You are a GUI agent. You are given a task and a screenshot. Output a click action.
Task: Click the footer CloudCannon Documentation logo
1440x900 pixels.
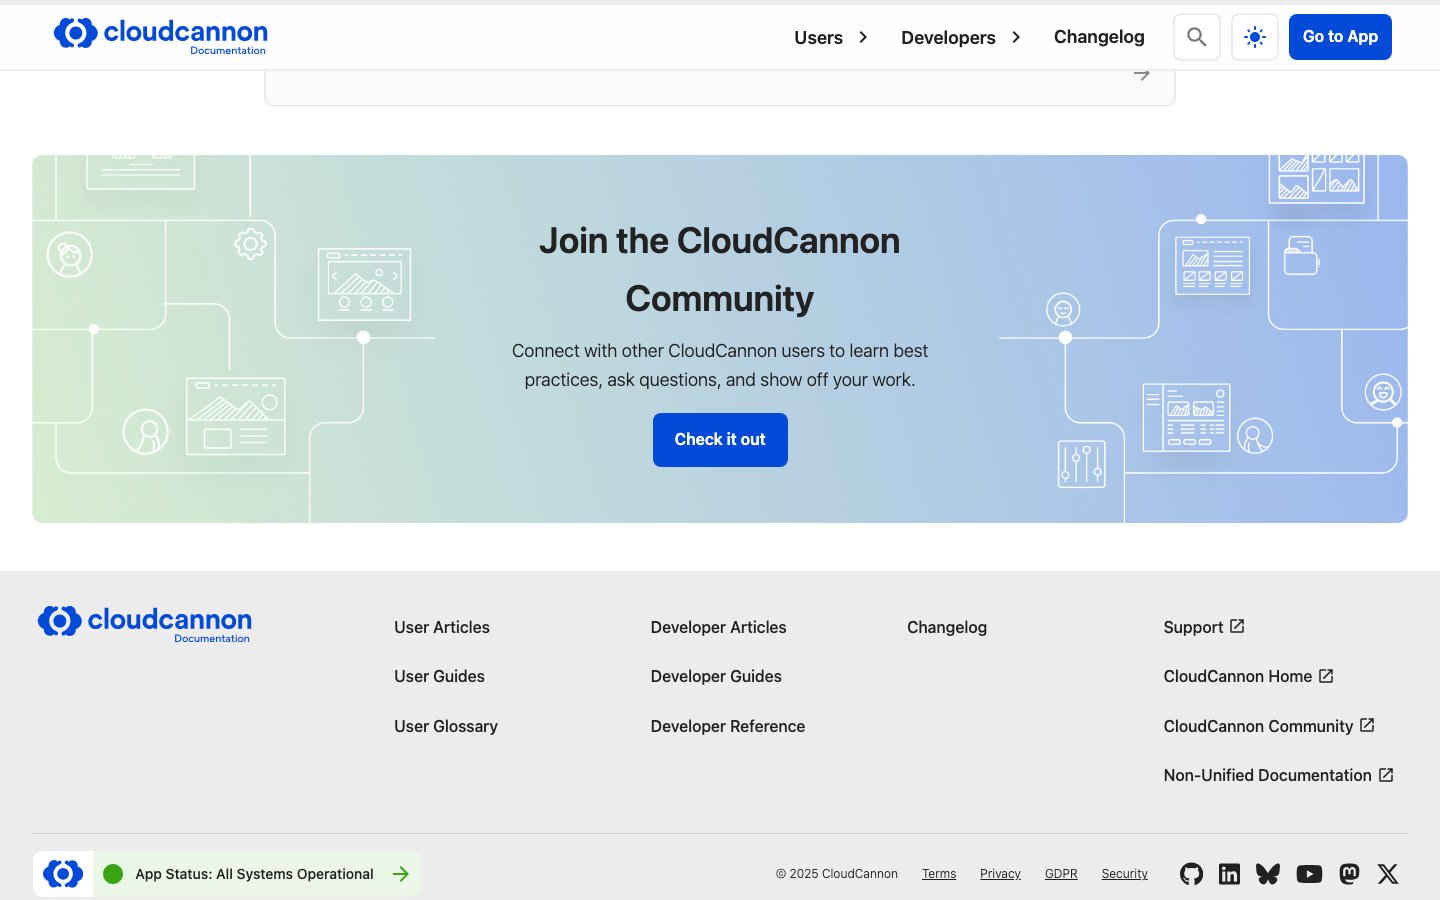[145, 624]
